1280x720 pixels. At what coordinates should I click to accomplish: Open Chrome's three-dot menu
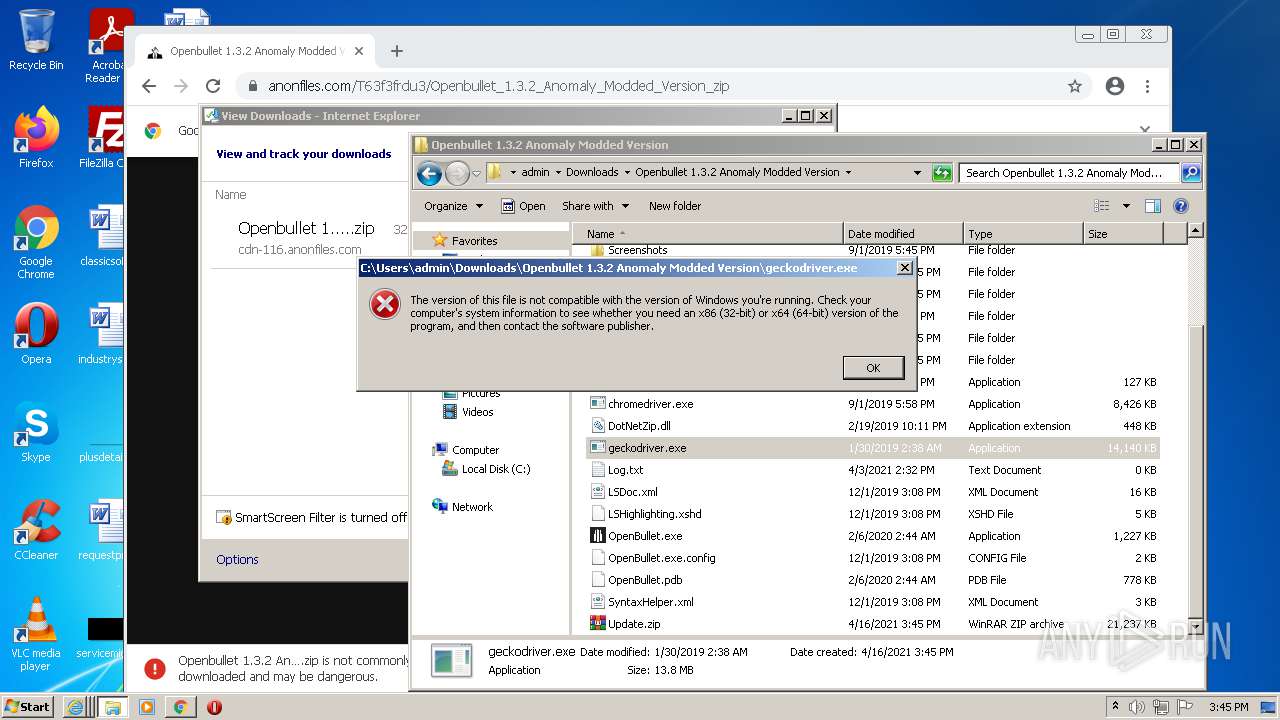coord(1148,86)
